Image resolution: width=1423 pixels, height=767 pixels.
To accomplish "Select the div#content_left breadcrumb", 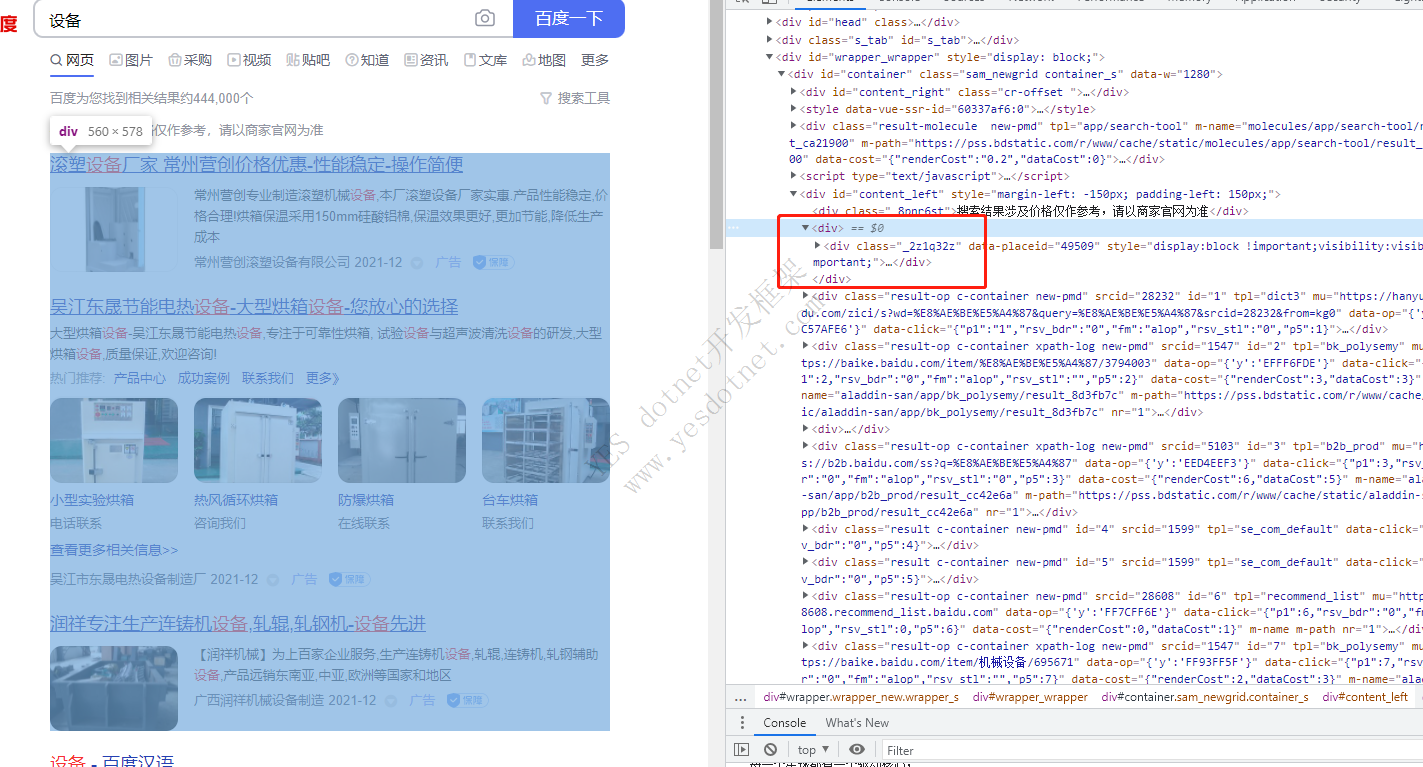I will click(x=1365, y=697).
